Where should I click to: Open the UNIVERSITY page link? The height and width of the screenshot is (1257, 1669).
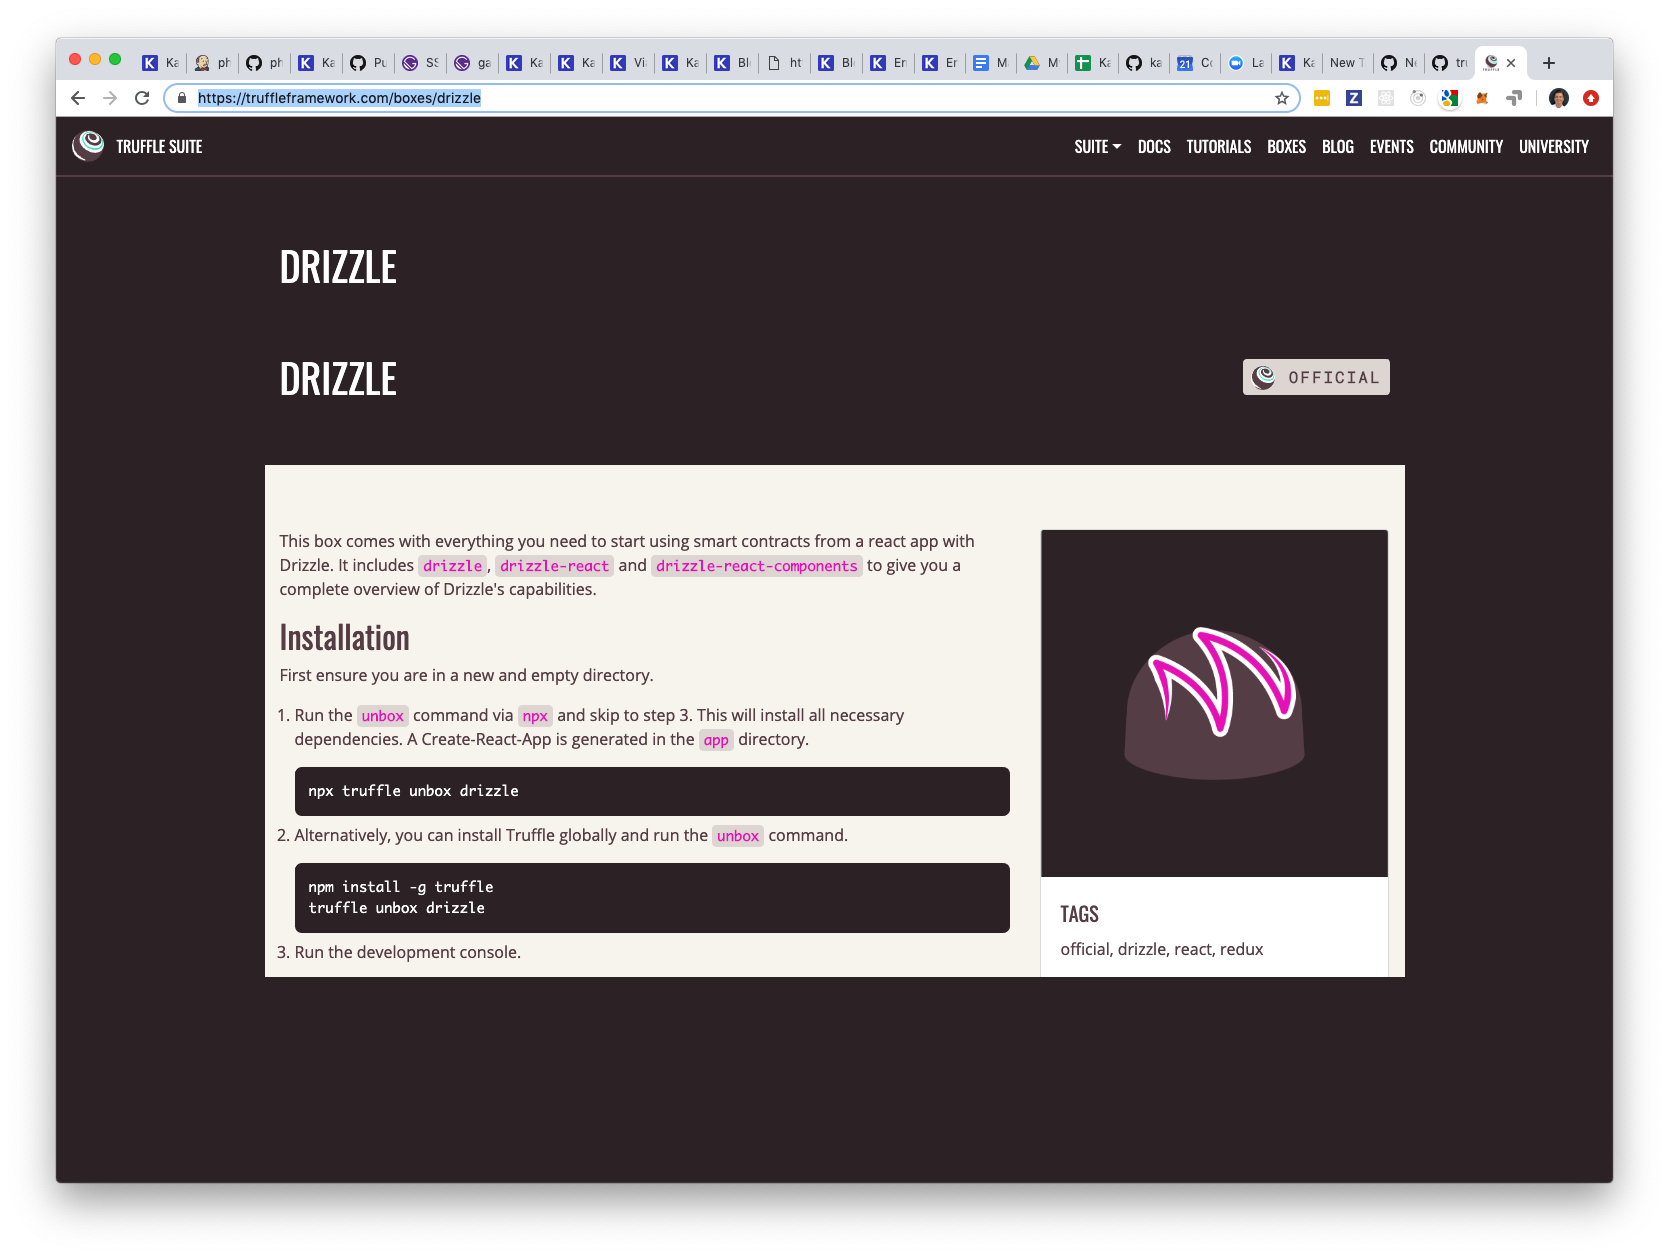click(1553, 146)
